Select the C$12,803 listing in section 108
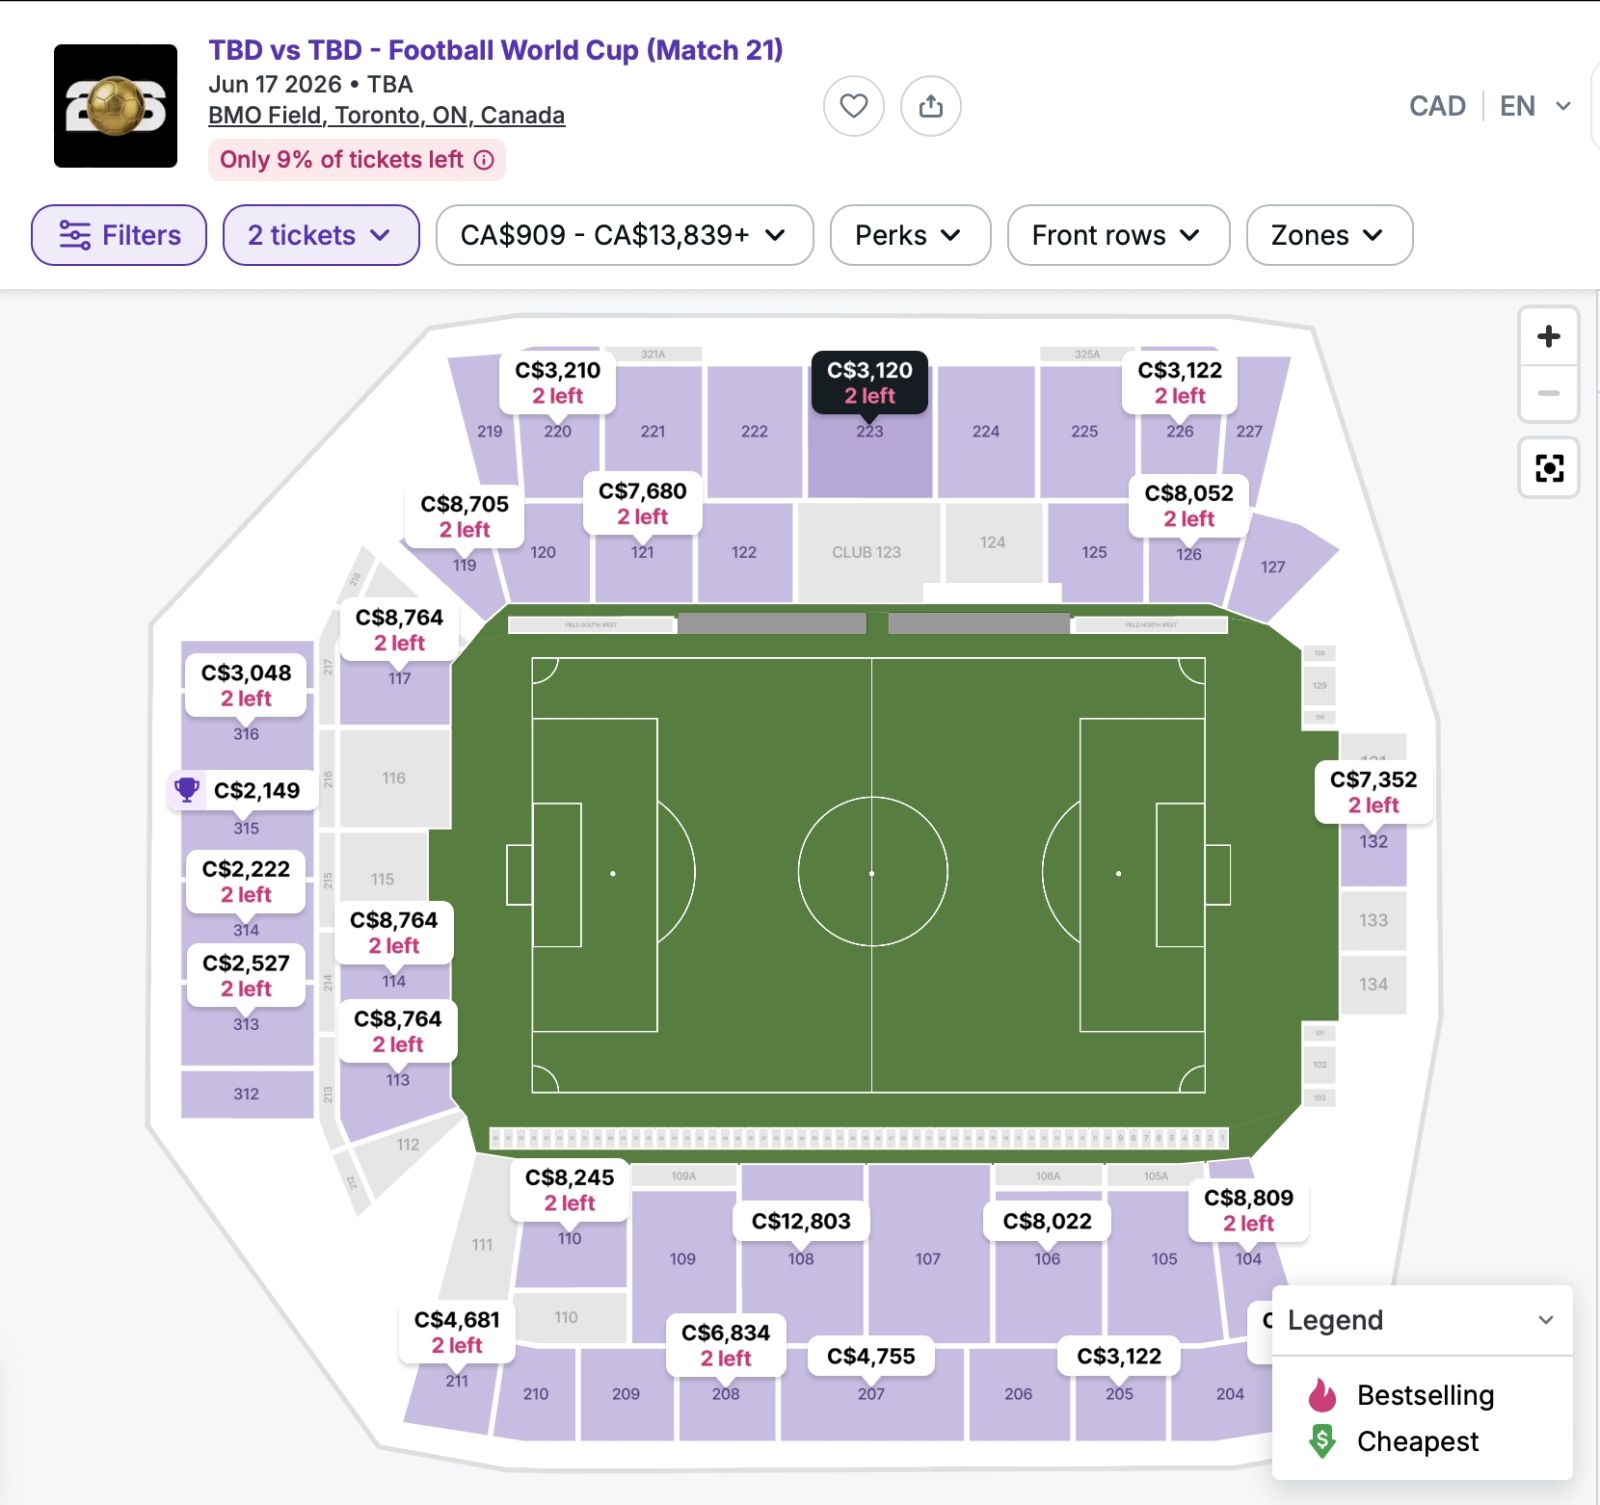The height and width of the screenshot is (1505, 1600). (x=801, y=1221)
